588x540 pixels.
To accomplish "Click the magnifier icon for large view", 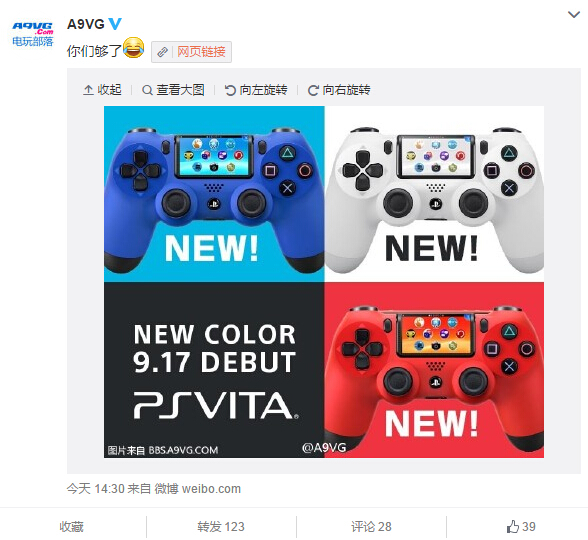I will pos(147,90).
